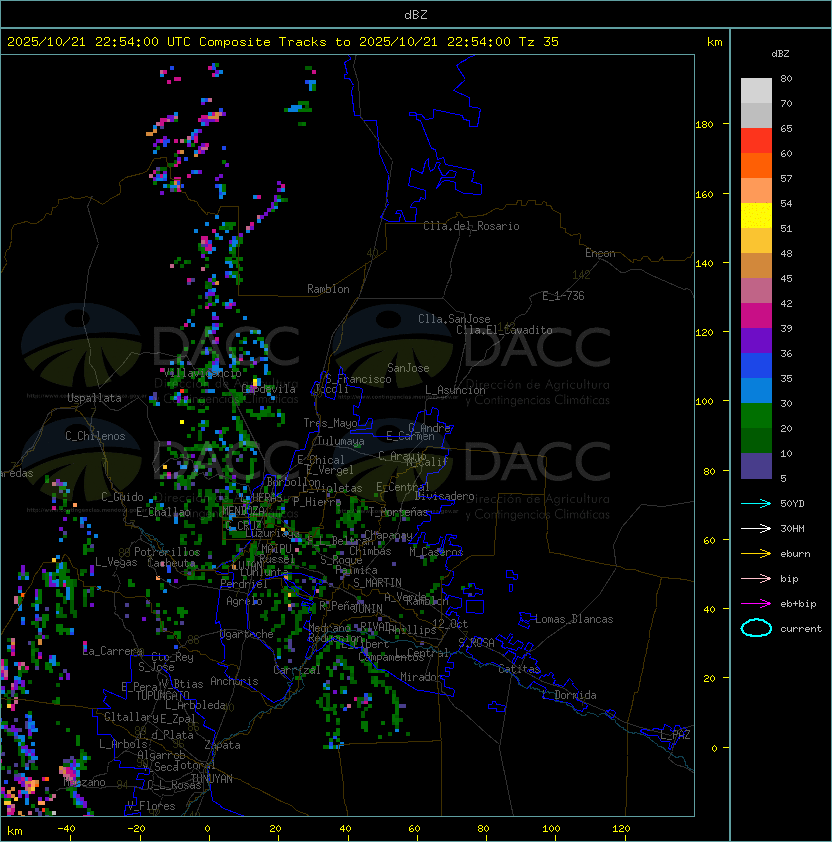Click the cyan 50YD track arrow in legend
Viewport: 832px width, 842px height.
[x=756, y=503]
